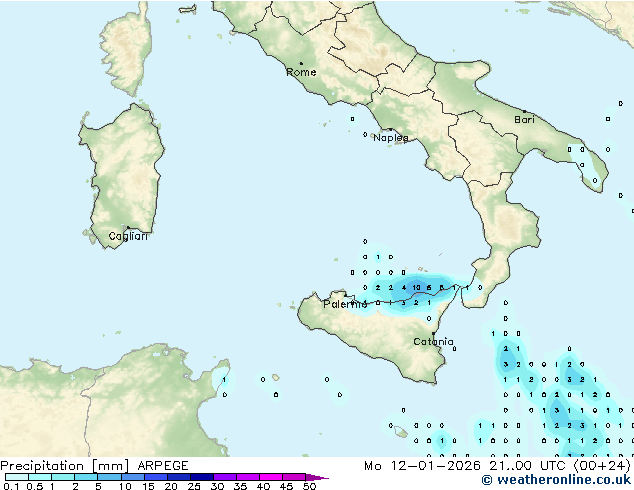634x490 pixels.
Task: Click the city dot marker above Catania
Action: 433,334
